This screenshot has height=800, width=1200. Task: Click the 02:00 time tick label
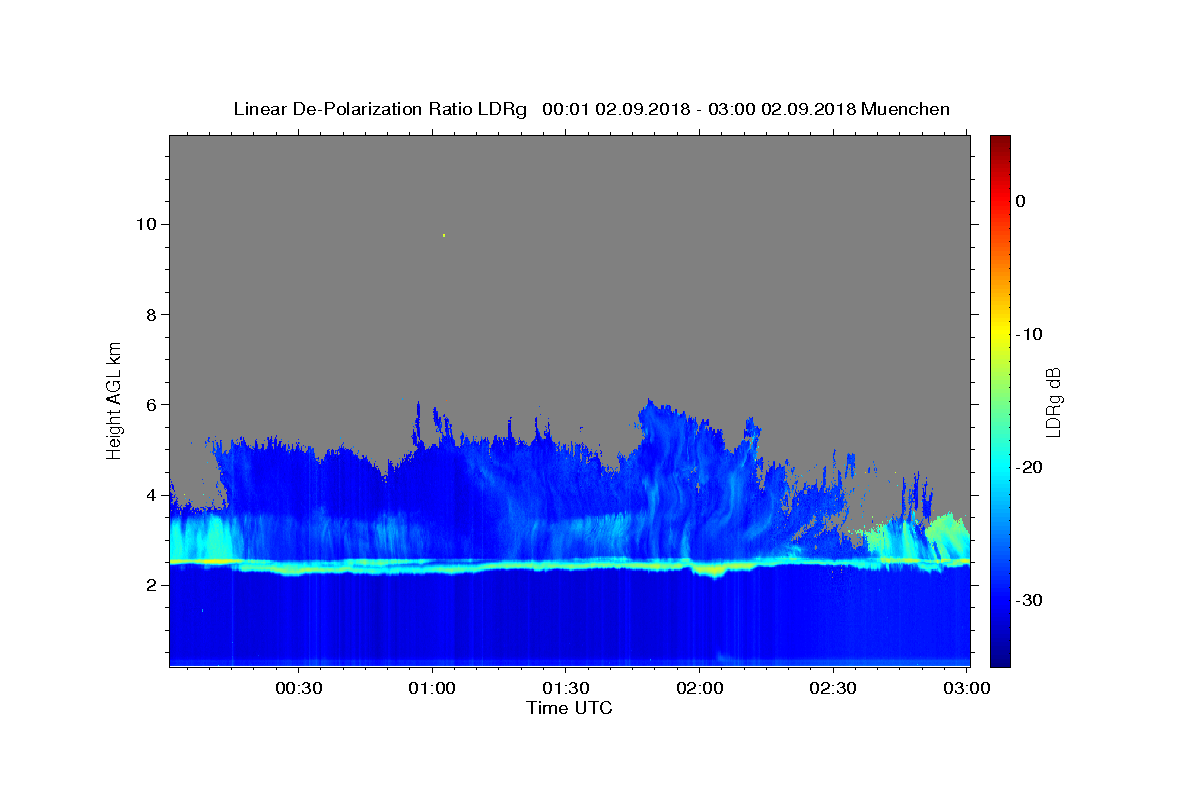[x=699, y=689]
